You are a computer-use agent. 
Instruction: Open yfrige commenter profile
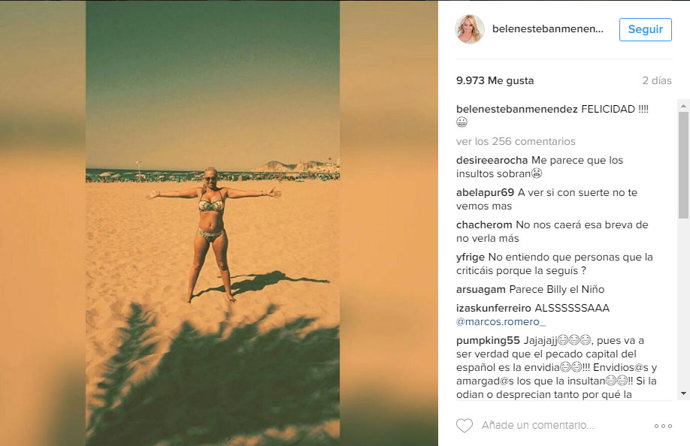(x=470, y=257)
